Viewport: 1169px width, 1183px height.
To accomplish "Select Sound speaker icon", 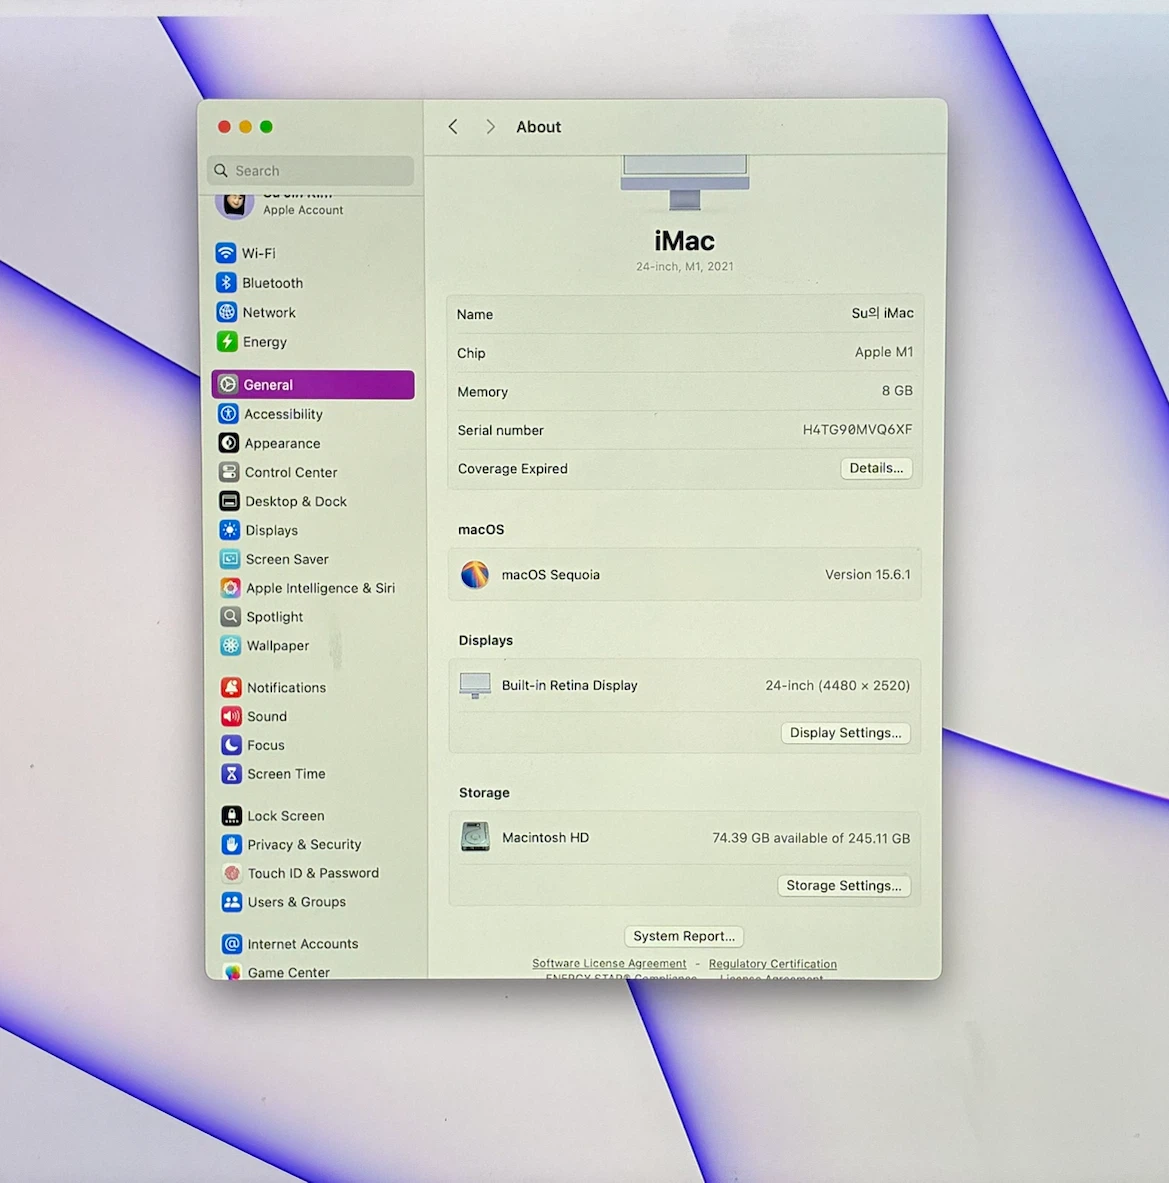I will [x=232, y=716].
